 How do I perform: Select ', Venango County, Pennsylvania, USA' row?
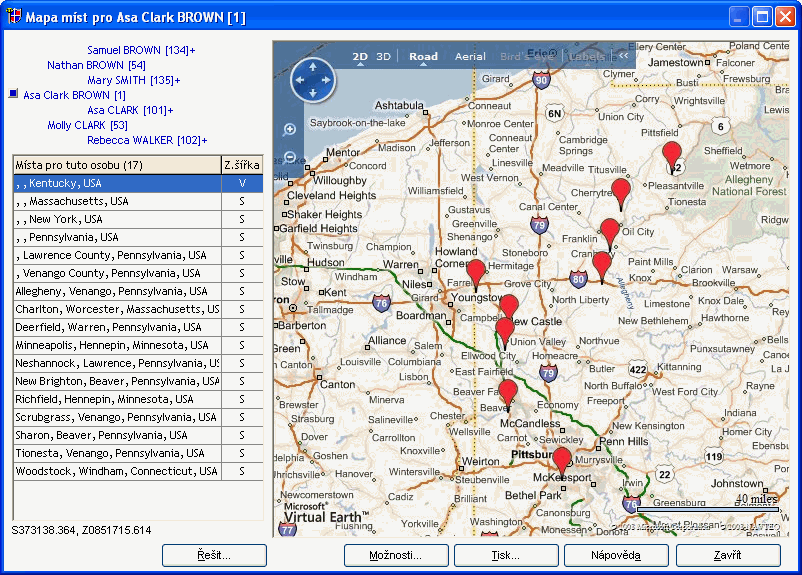pyautogui.click(x=138, y=273)
